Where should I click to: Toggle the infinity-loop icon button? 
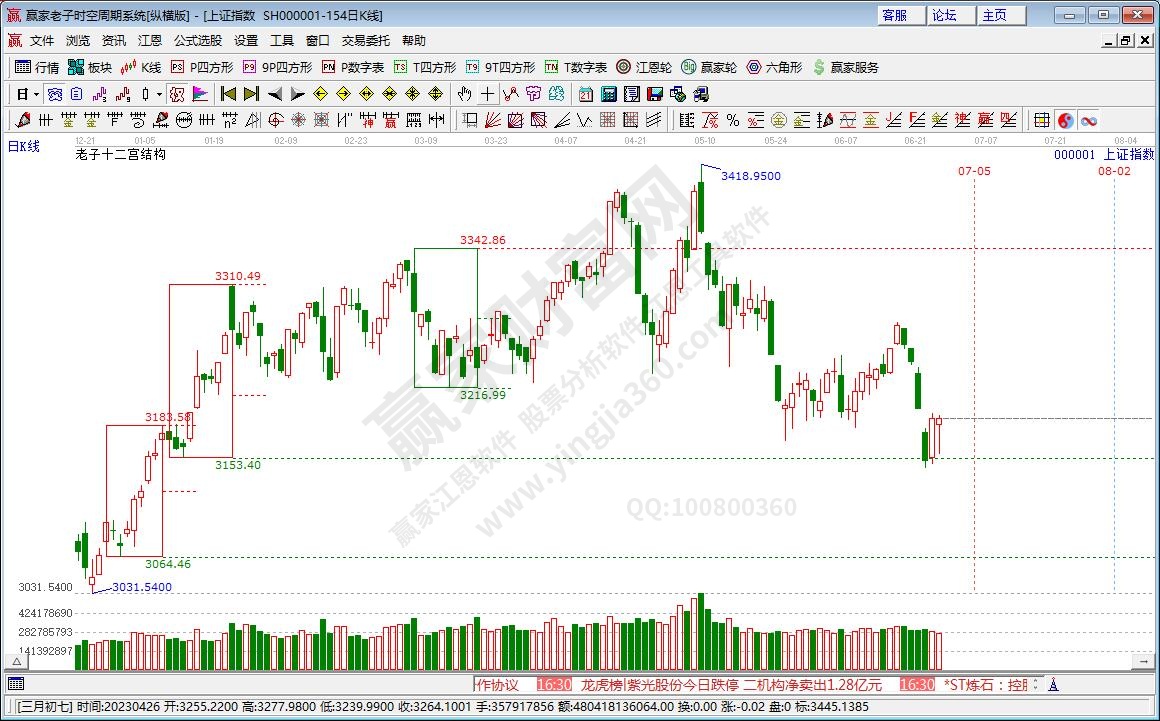coord(1088,120)
